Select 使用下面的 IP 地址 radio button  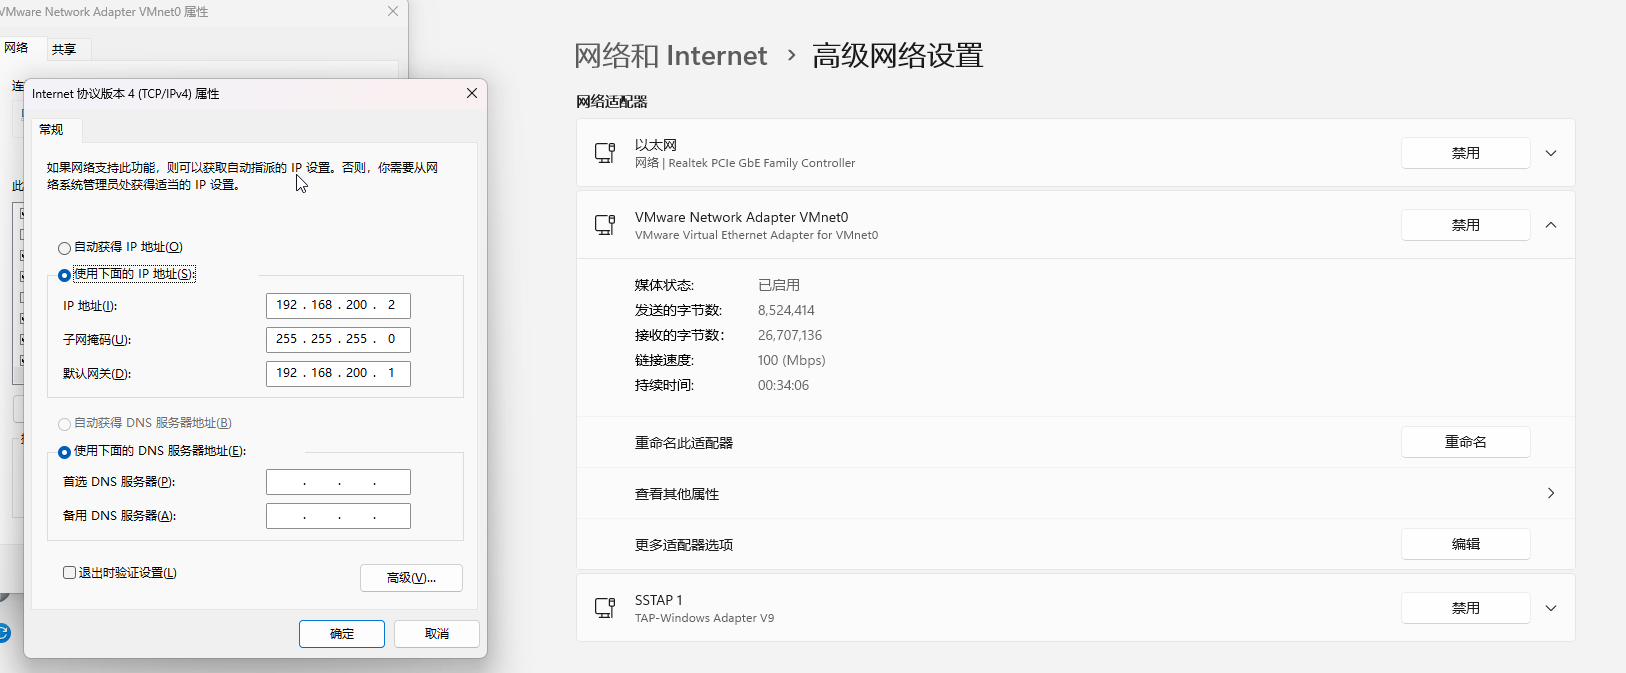pos(65,275)
